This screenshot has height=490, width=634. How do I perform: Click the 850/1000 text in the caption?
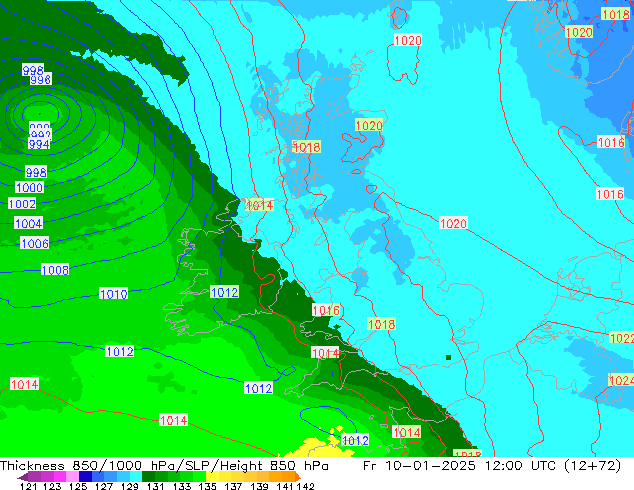click(107, 466)
